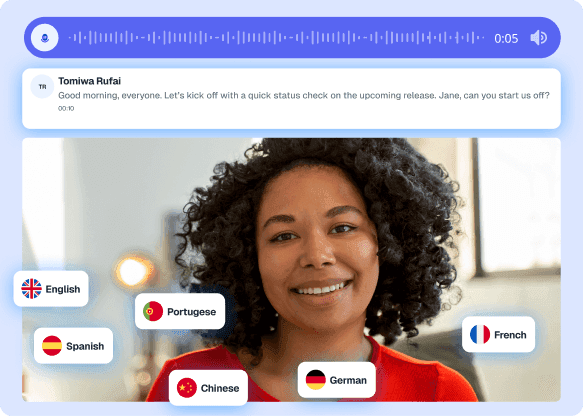Click the China flag icon

[187, 388]
